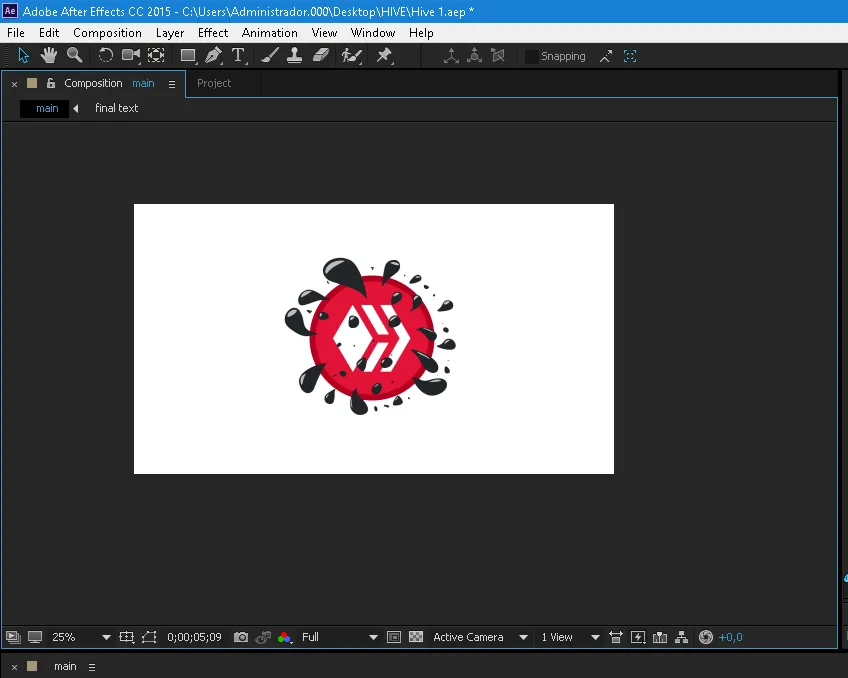
Task: Select the Horizontal Type tool
Action: (x=238, y=55)
